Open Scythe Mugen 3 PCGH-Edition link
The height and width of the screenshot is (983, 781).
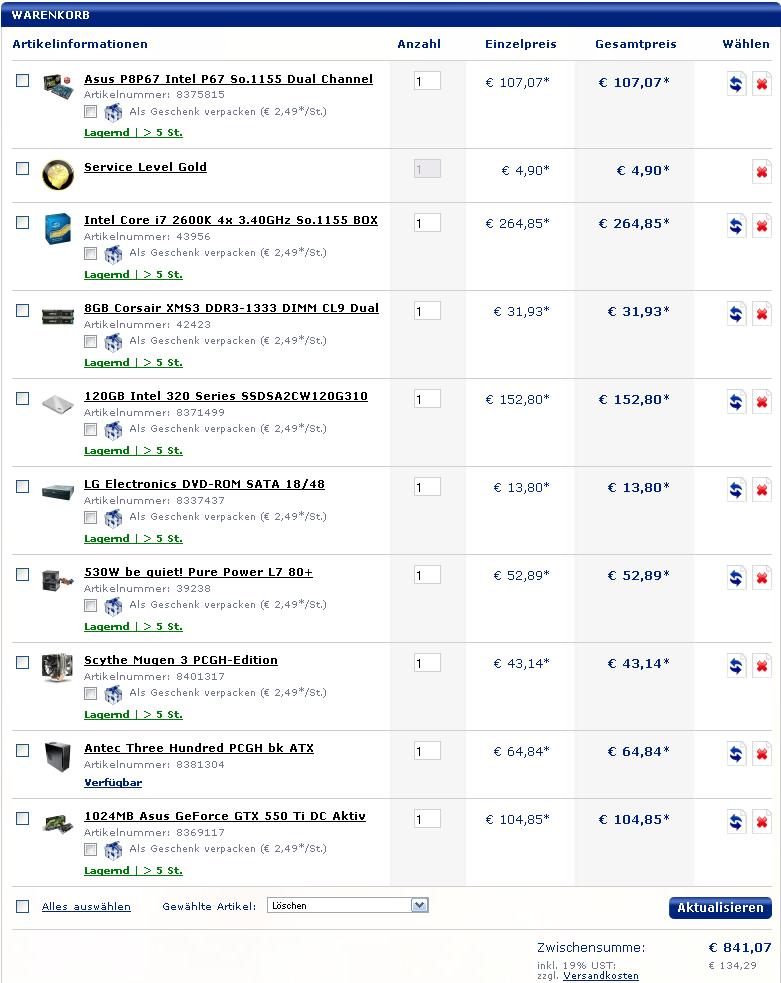[181, 660]
